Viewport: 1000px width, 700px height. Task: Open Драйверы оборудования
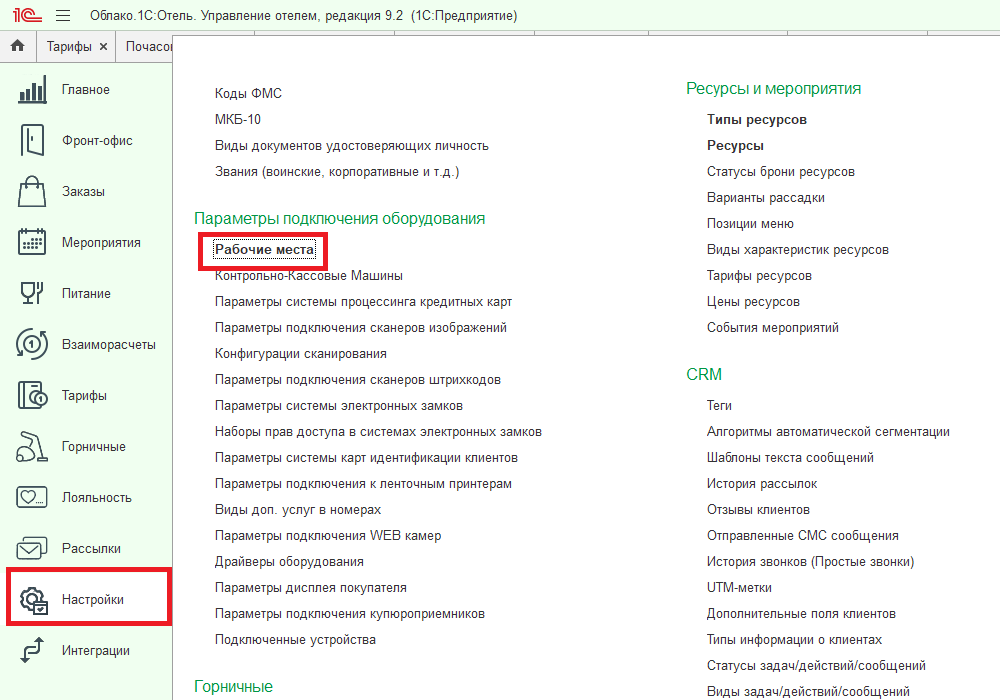coord(289,562)
